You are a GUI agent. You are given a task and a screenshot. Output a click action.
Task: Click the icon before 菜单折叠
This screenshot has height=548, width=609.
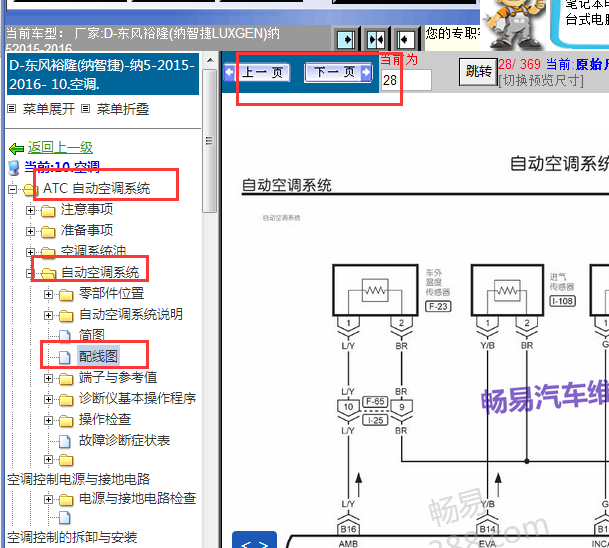click(x=85, y=109)
